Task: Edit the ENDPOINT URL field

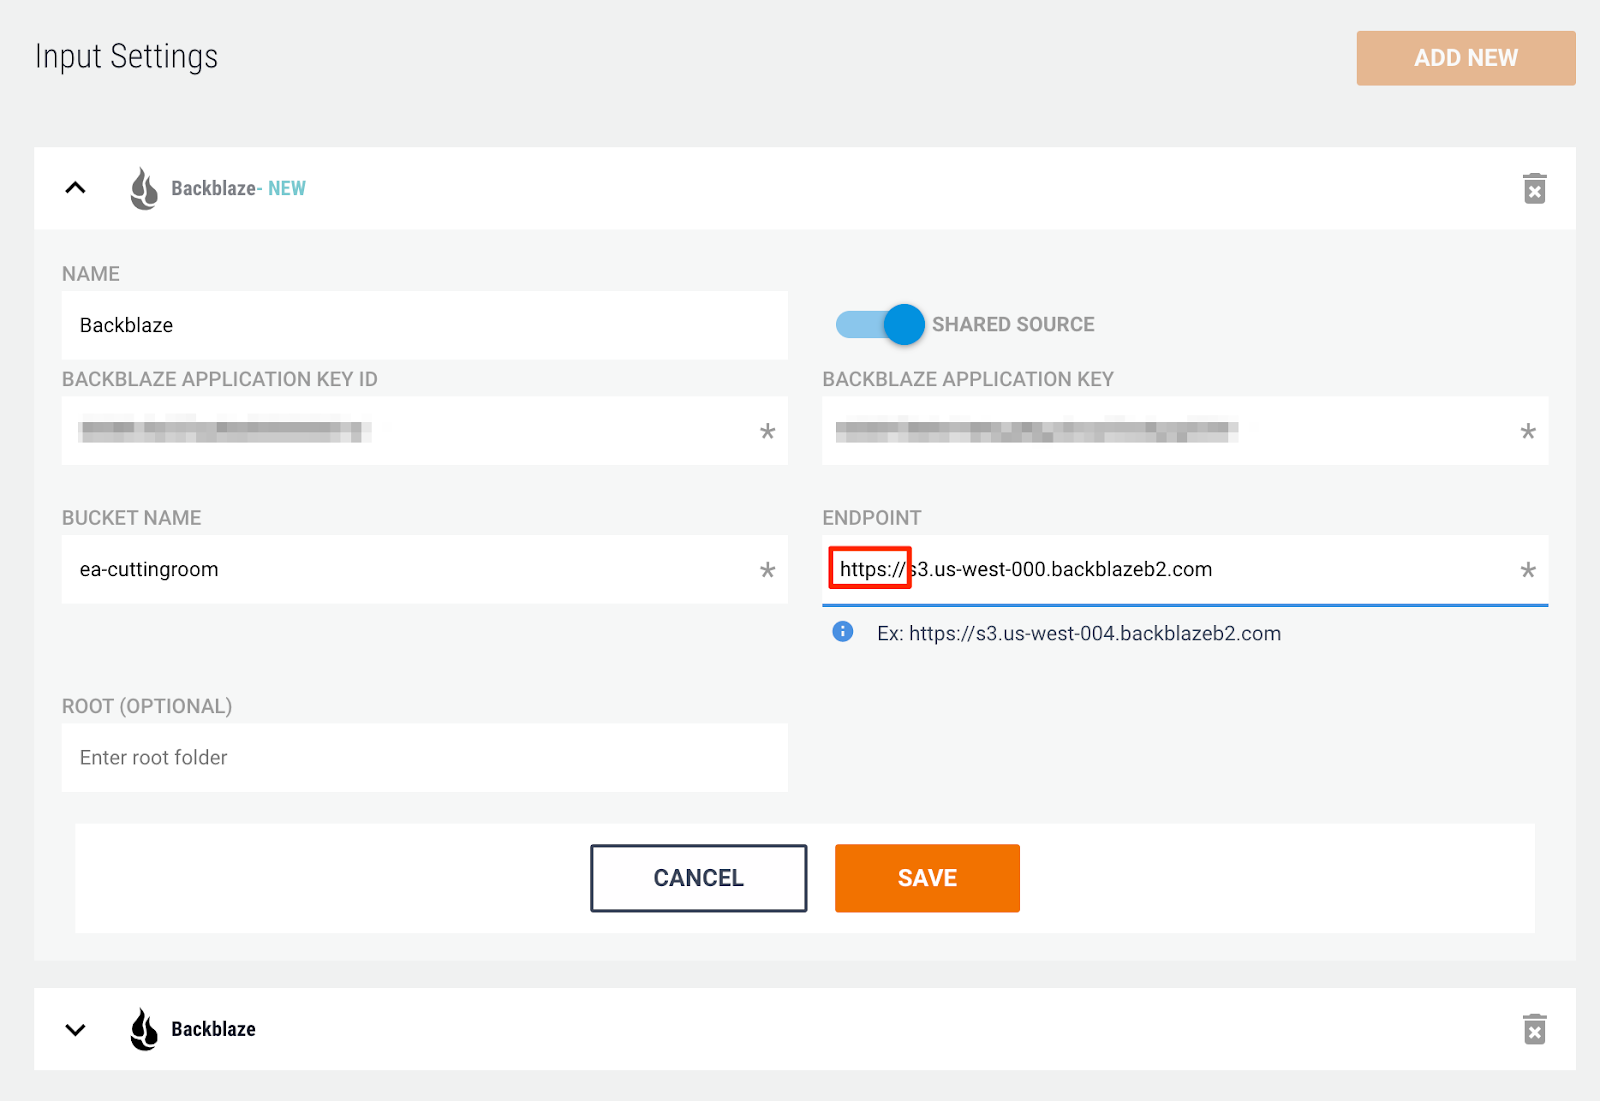Action: point(1185,569)
